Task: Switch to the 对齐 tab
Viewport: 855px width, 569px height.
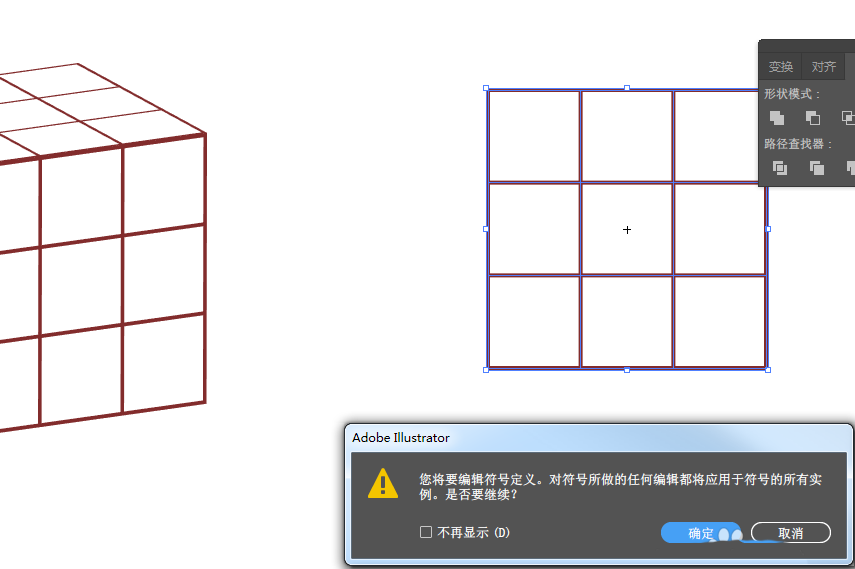Action: pyautogui.click(x=823, y=67)
